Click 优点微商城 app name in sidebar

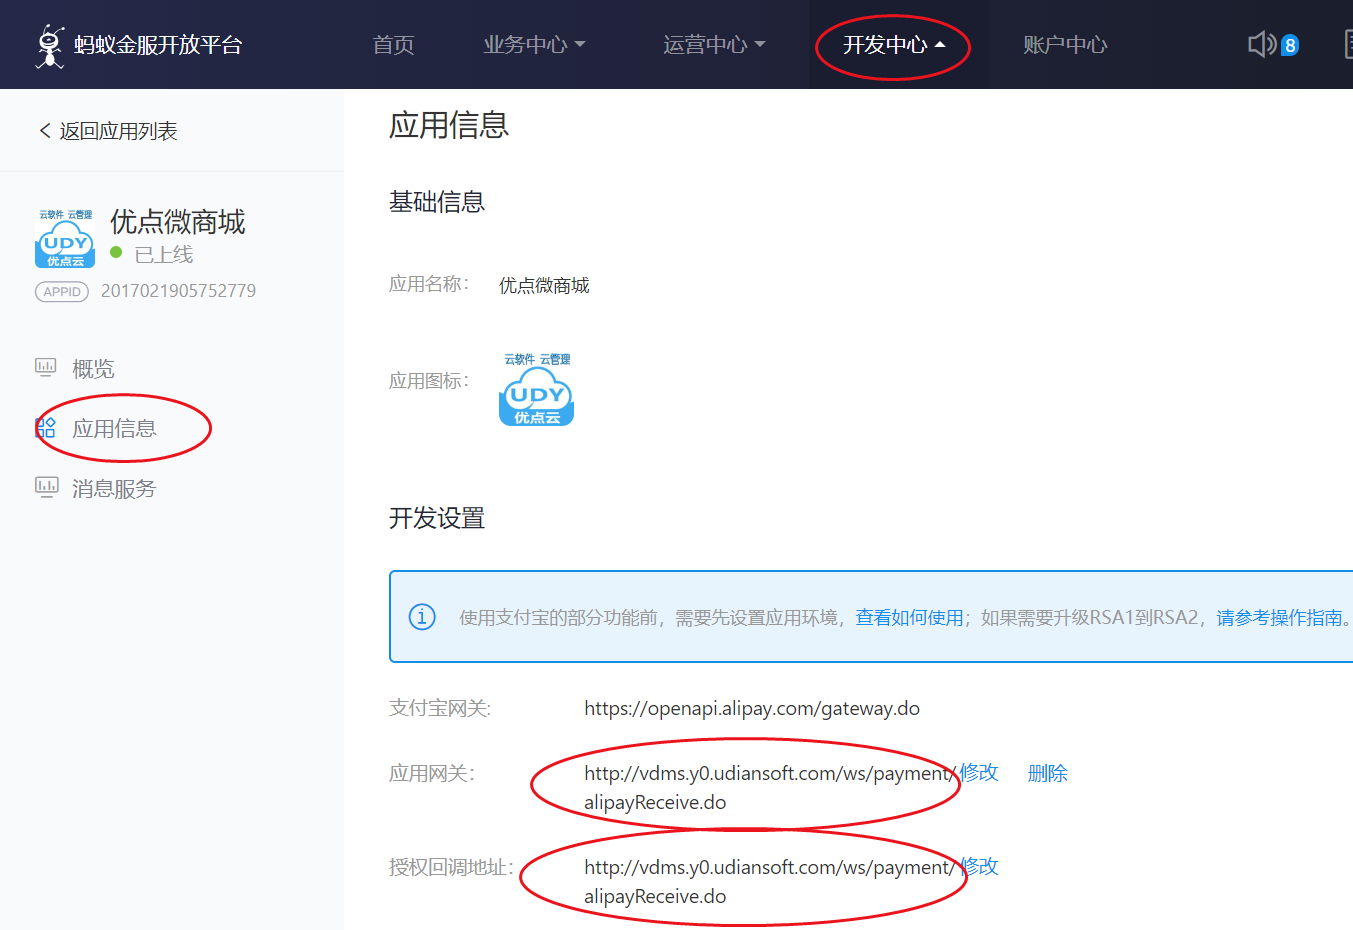click(177, 222)
